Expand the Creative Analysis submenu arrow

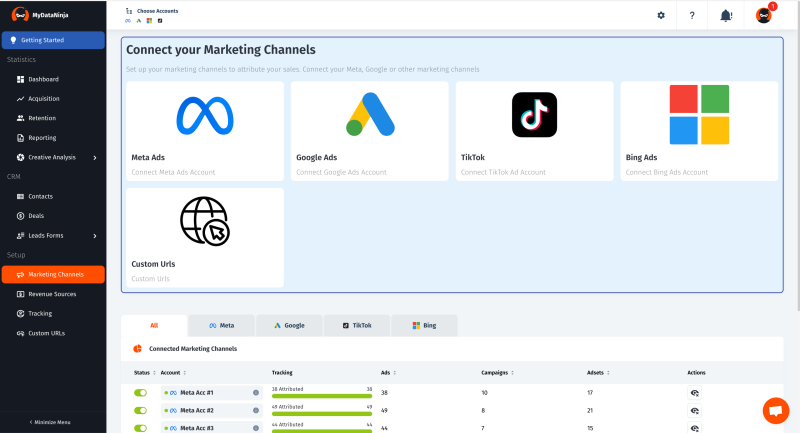[x=95, y=158]
